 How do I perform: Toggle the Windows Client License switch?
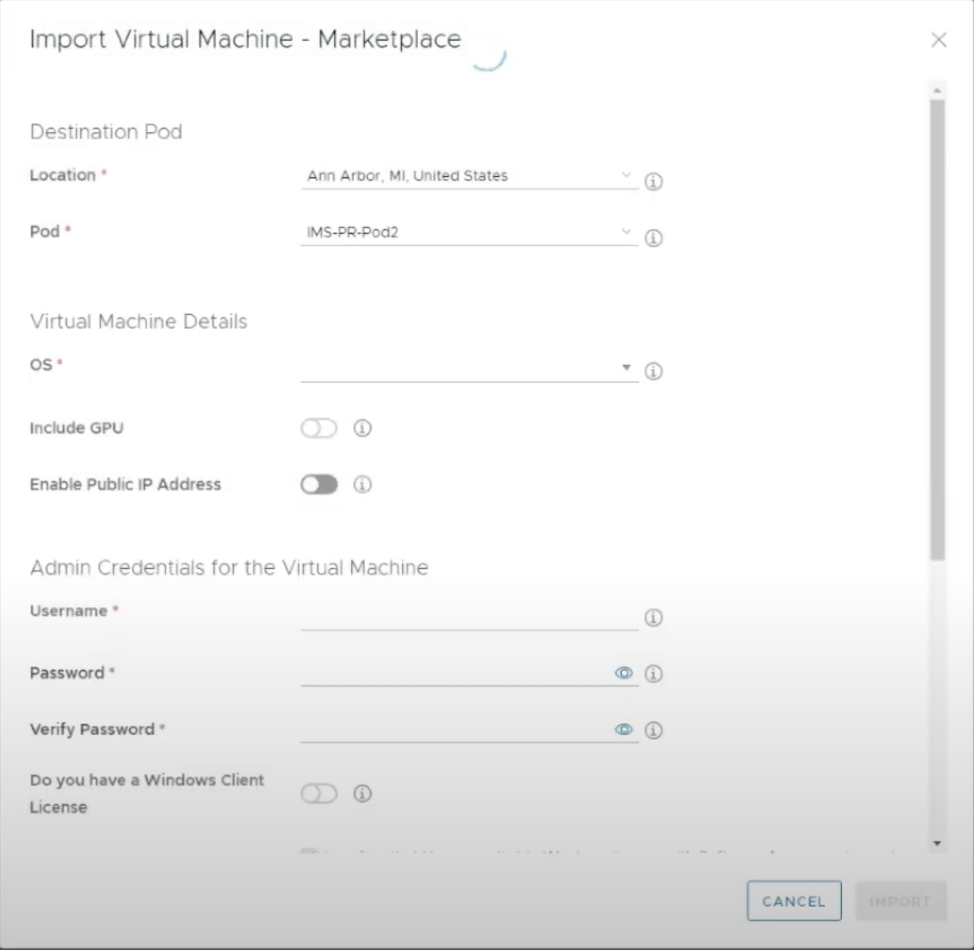(x=319, y=793)
